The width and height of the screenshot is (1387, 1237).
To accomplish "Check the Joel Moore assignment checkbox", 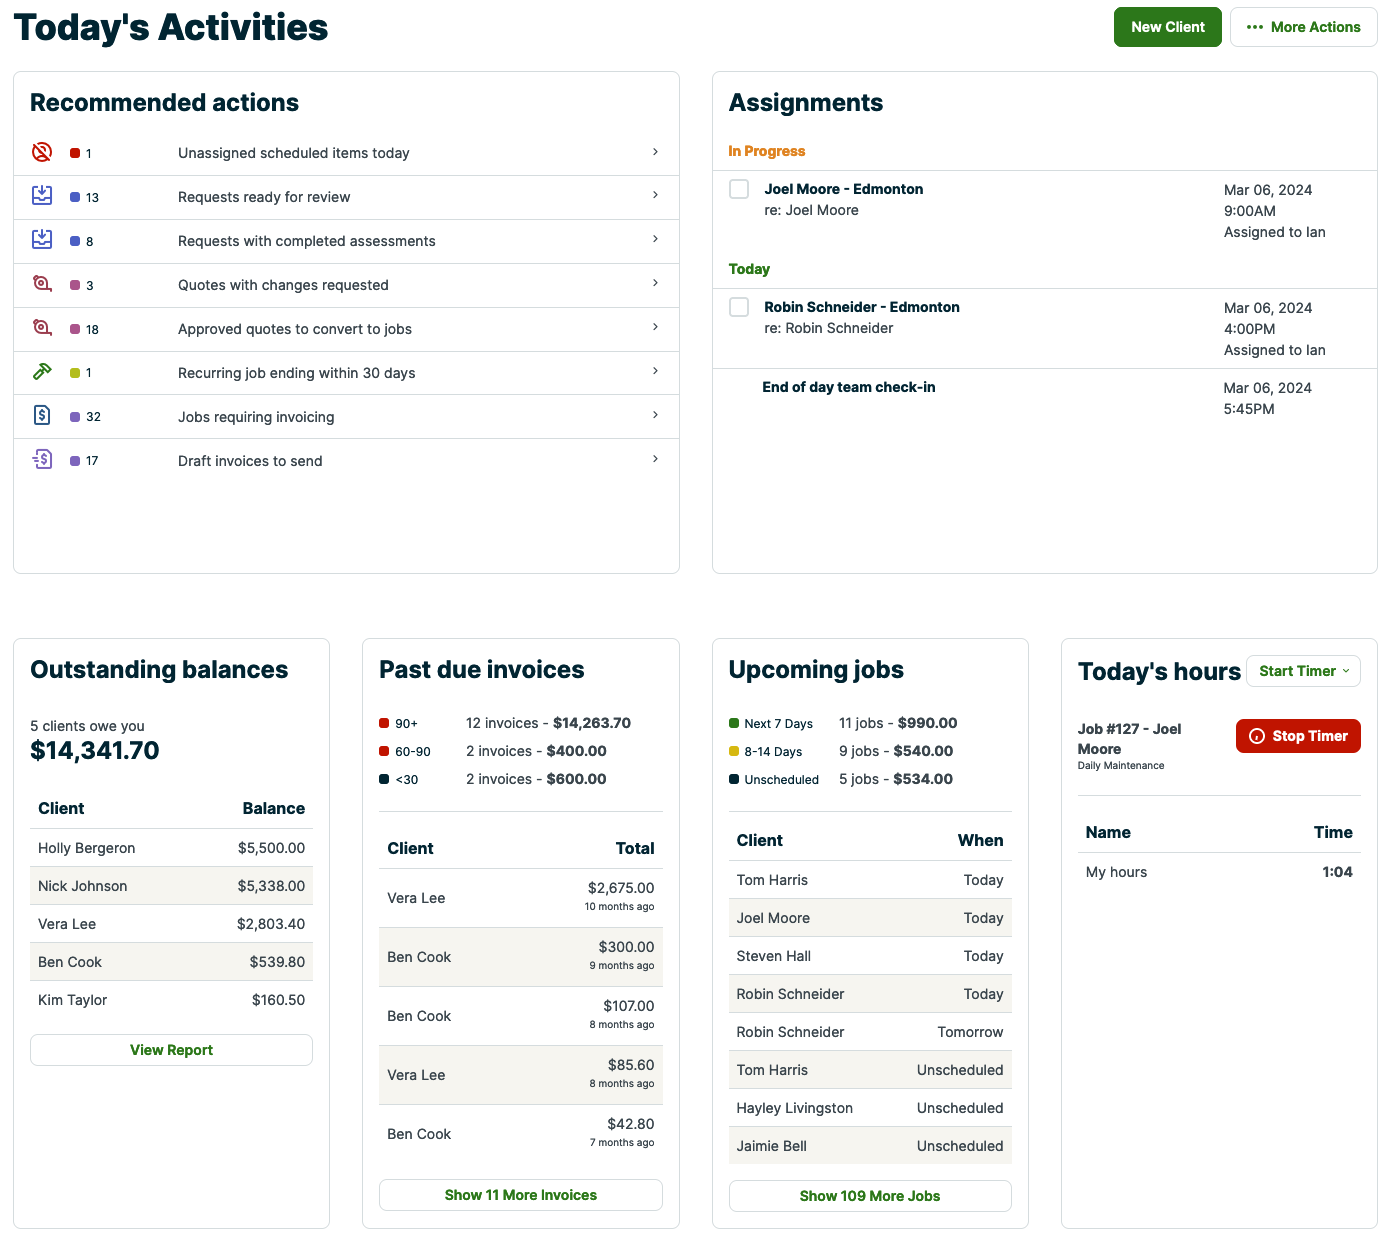I will tap(739, 189).
